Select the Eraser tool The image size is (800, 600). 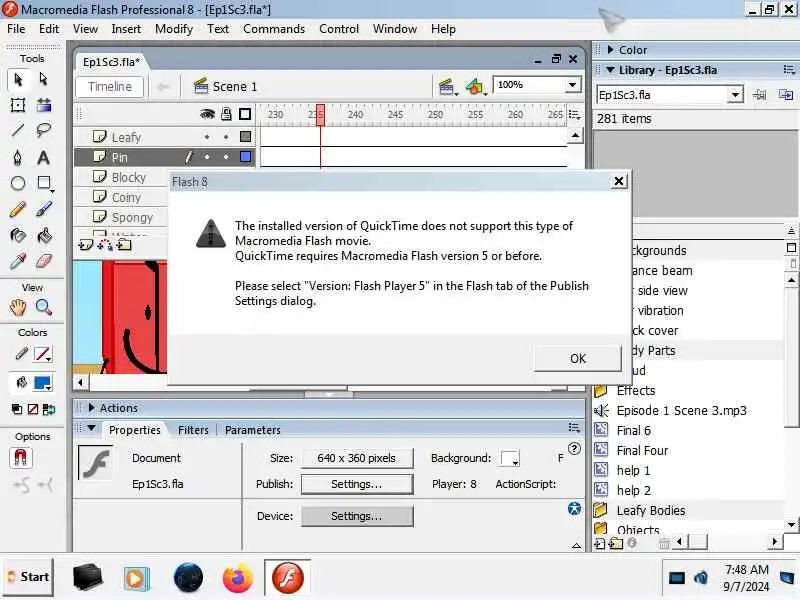(44, 261)
